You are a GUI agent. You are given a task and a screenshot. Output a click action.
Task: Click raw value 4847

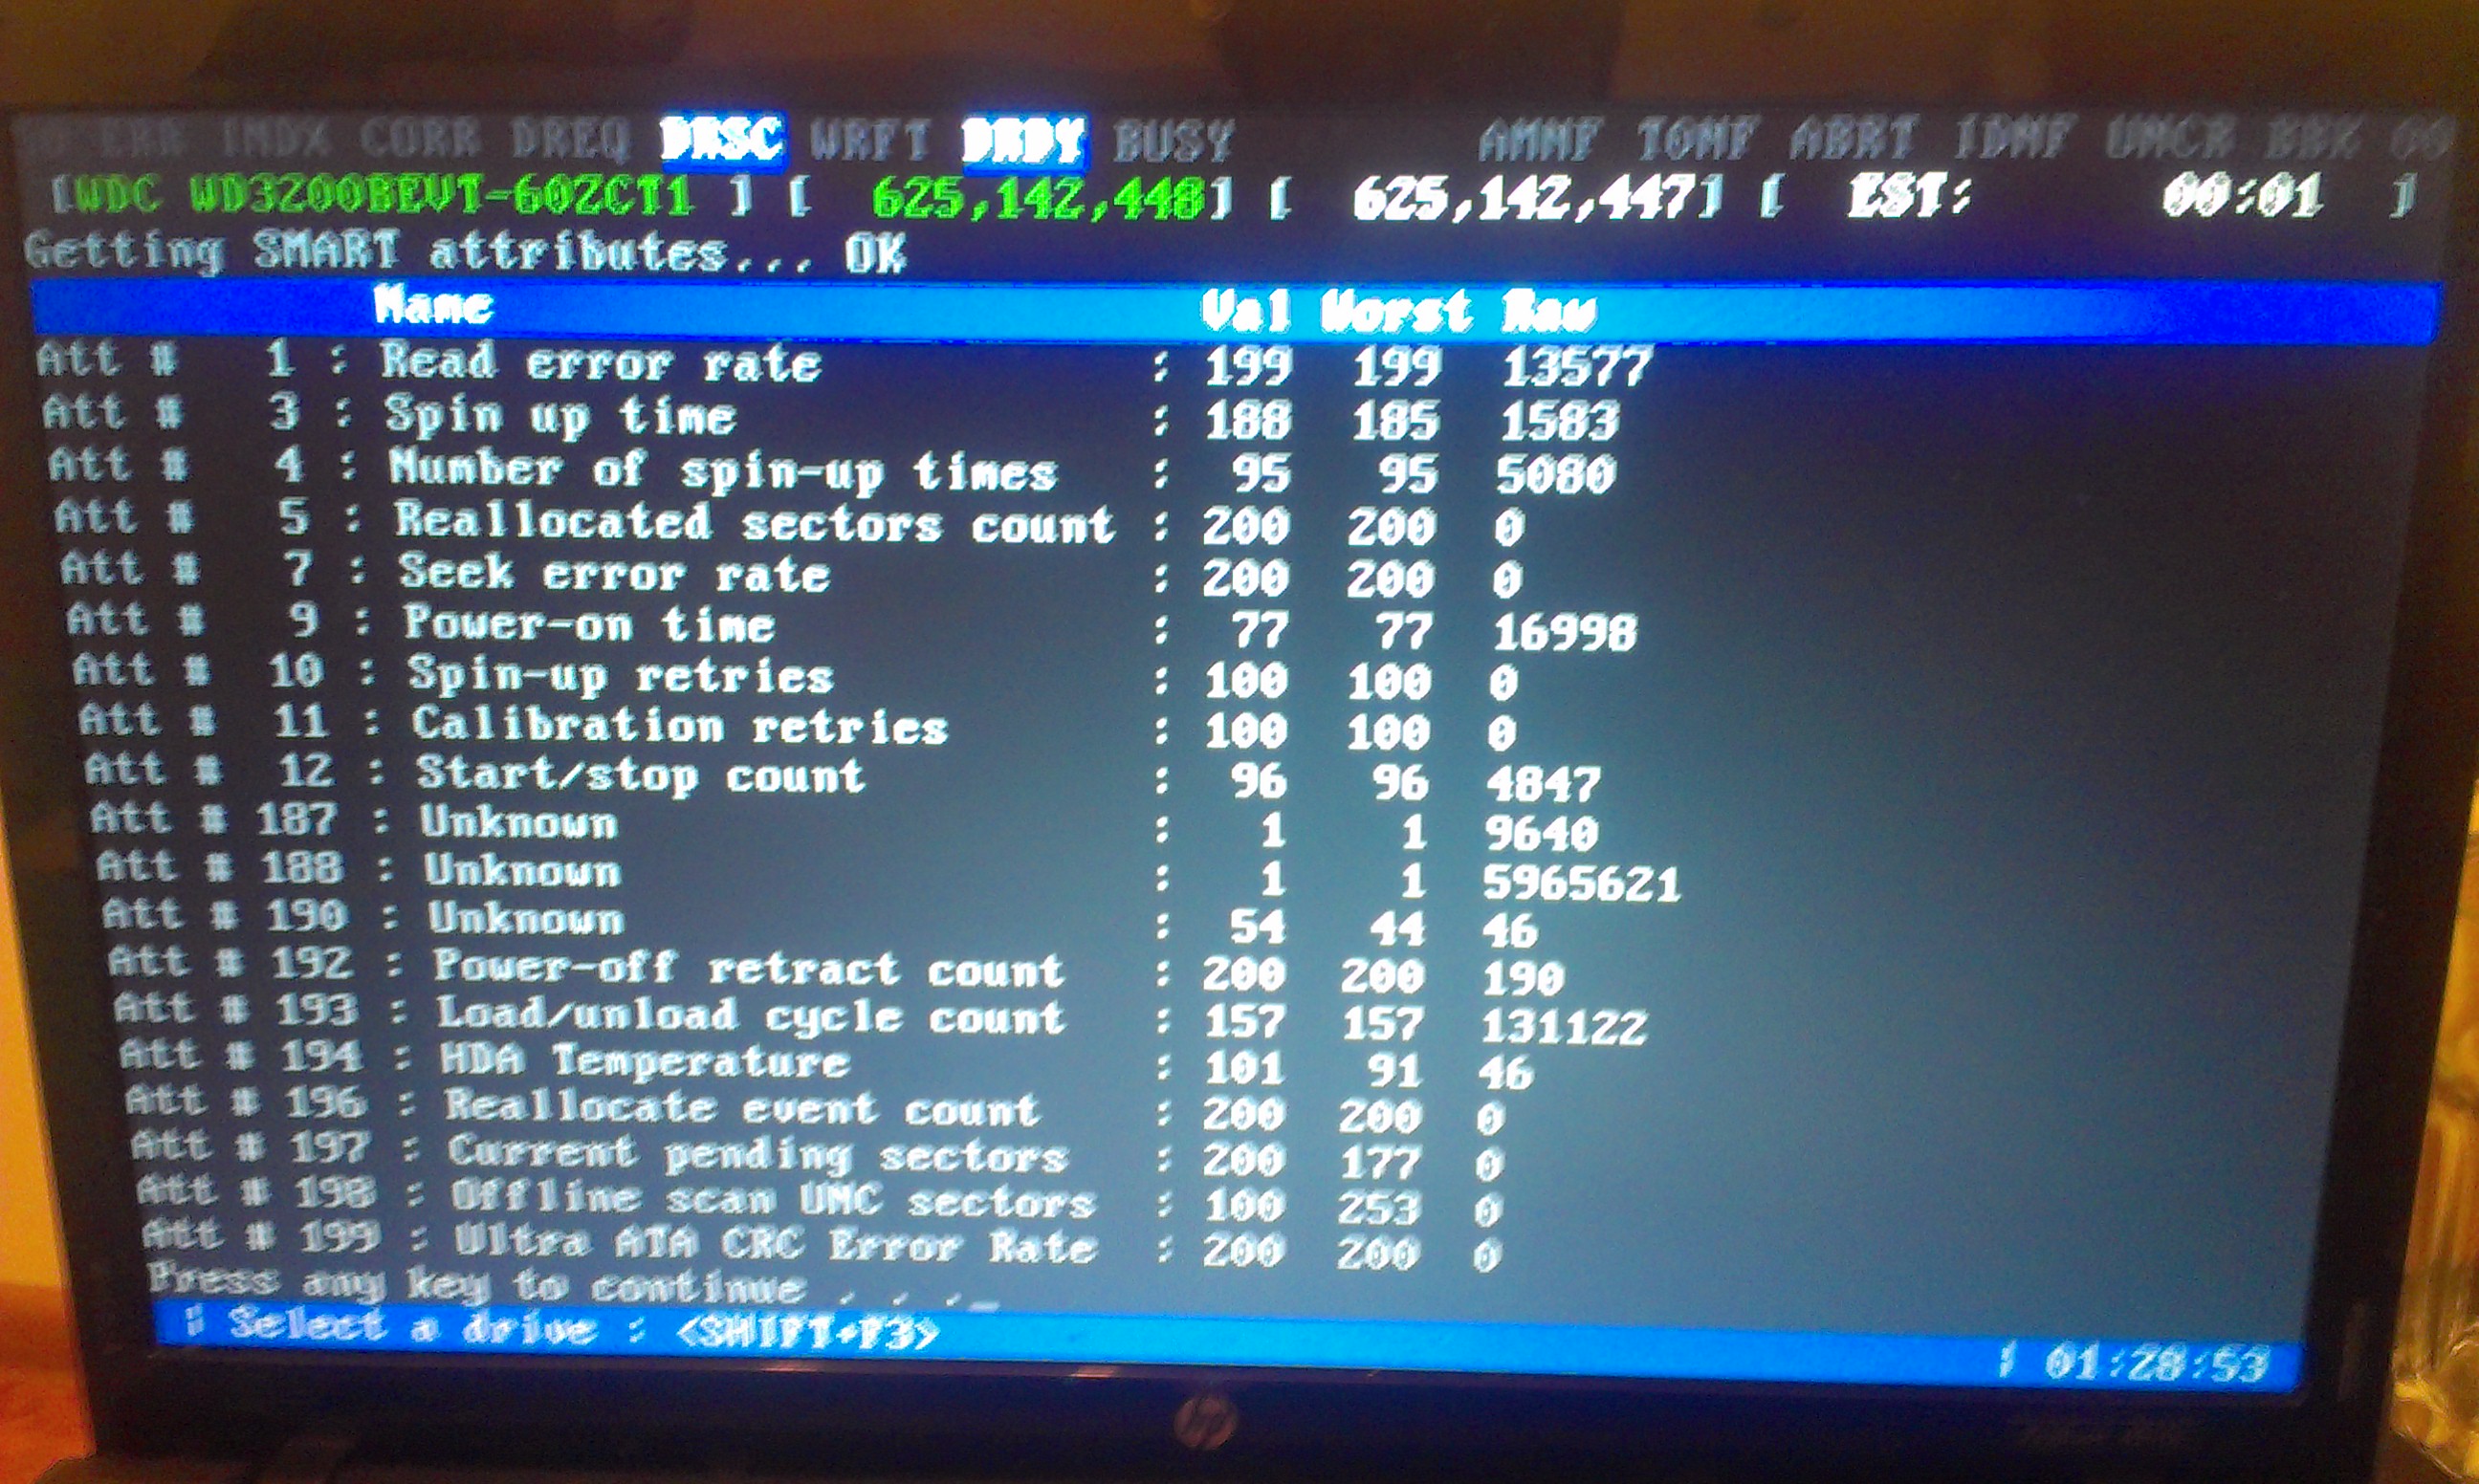[1544, 783]
